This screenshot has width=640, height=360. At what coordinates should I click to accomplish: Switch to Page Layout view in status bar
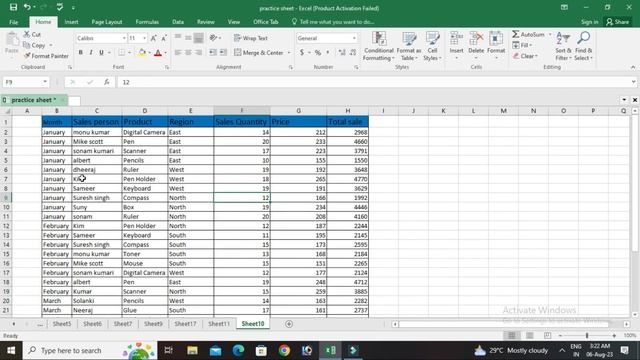tap(529, 336)
